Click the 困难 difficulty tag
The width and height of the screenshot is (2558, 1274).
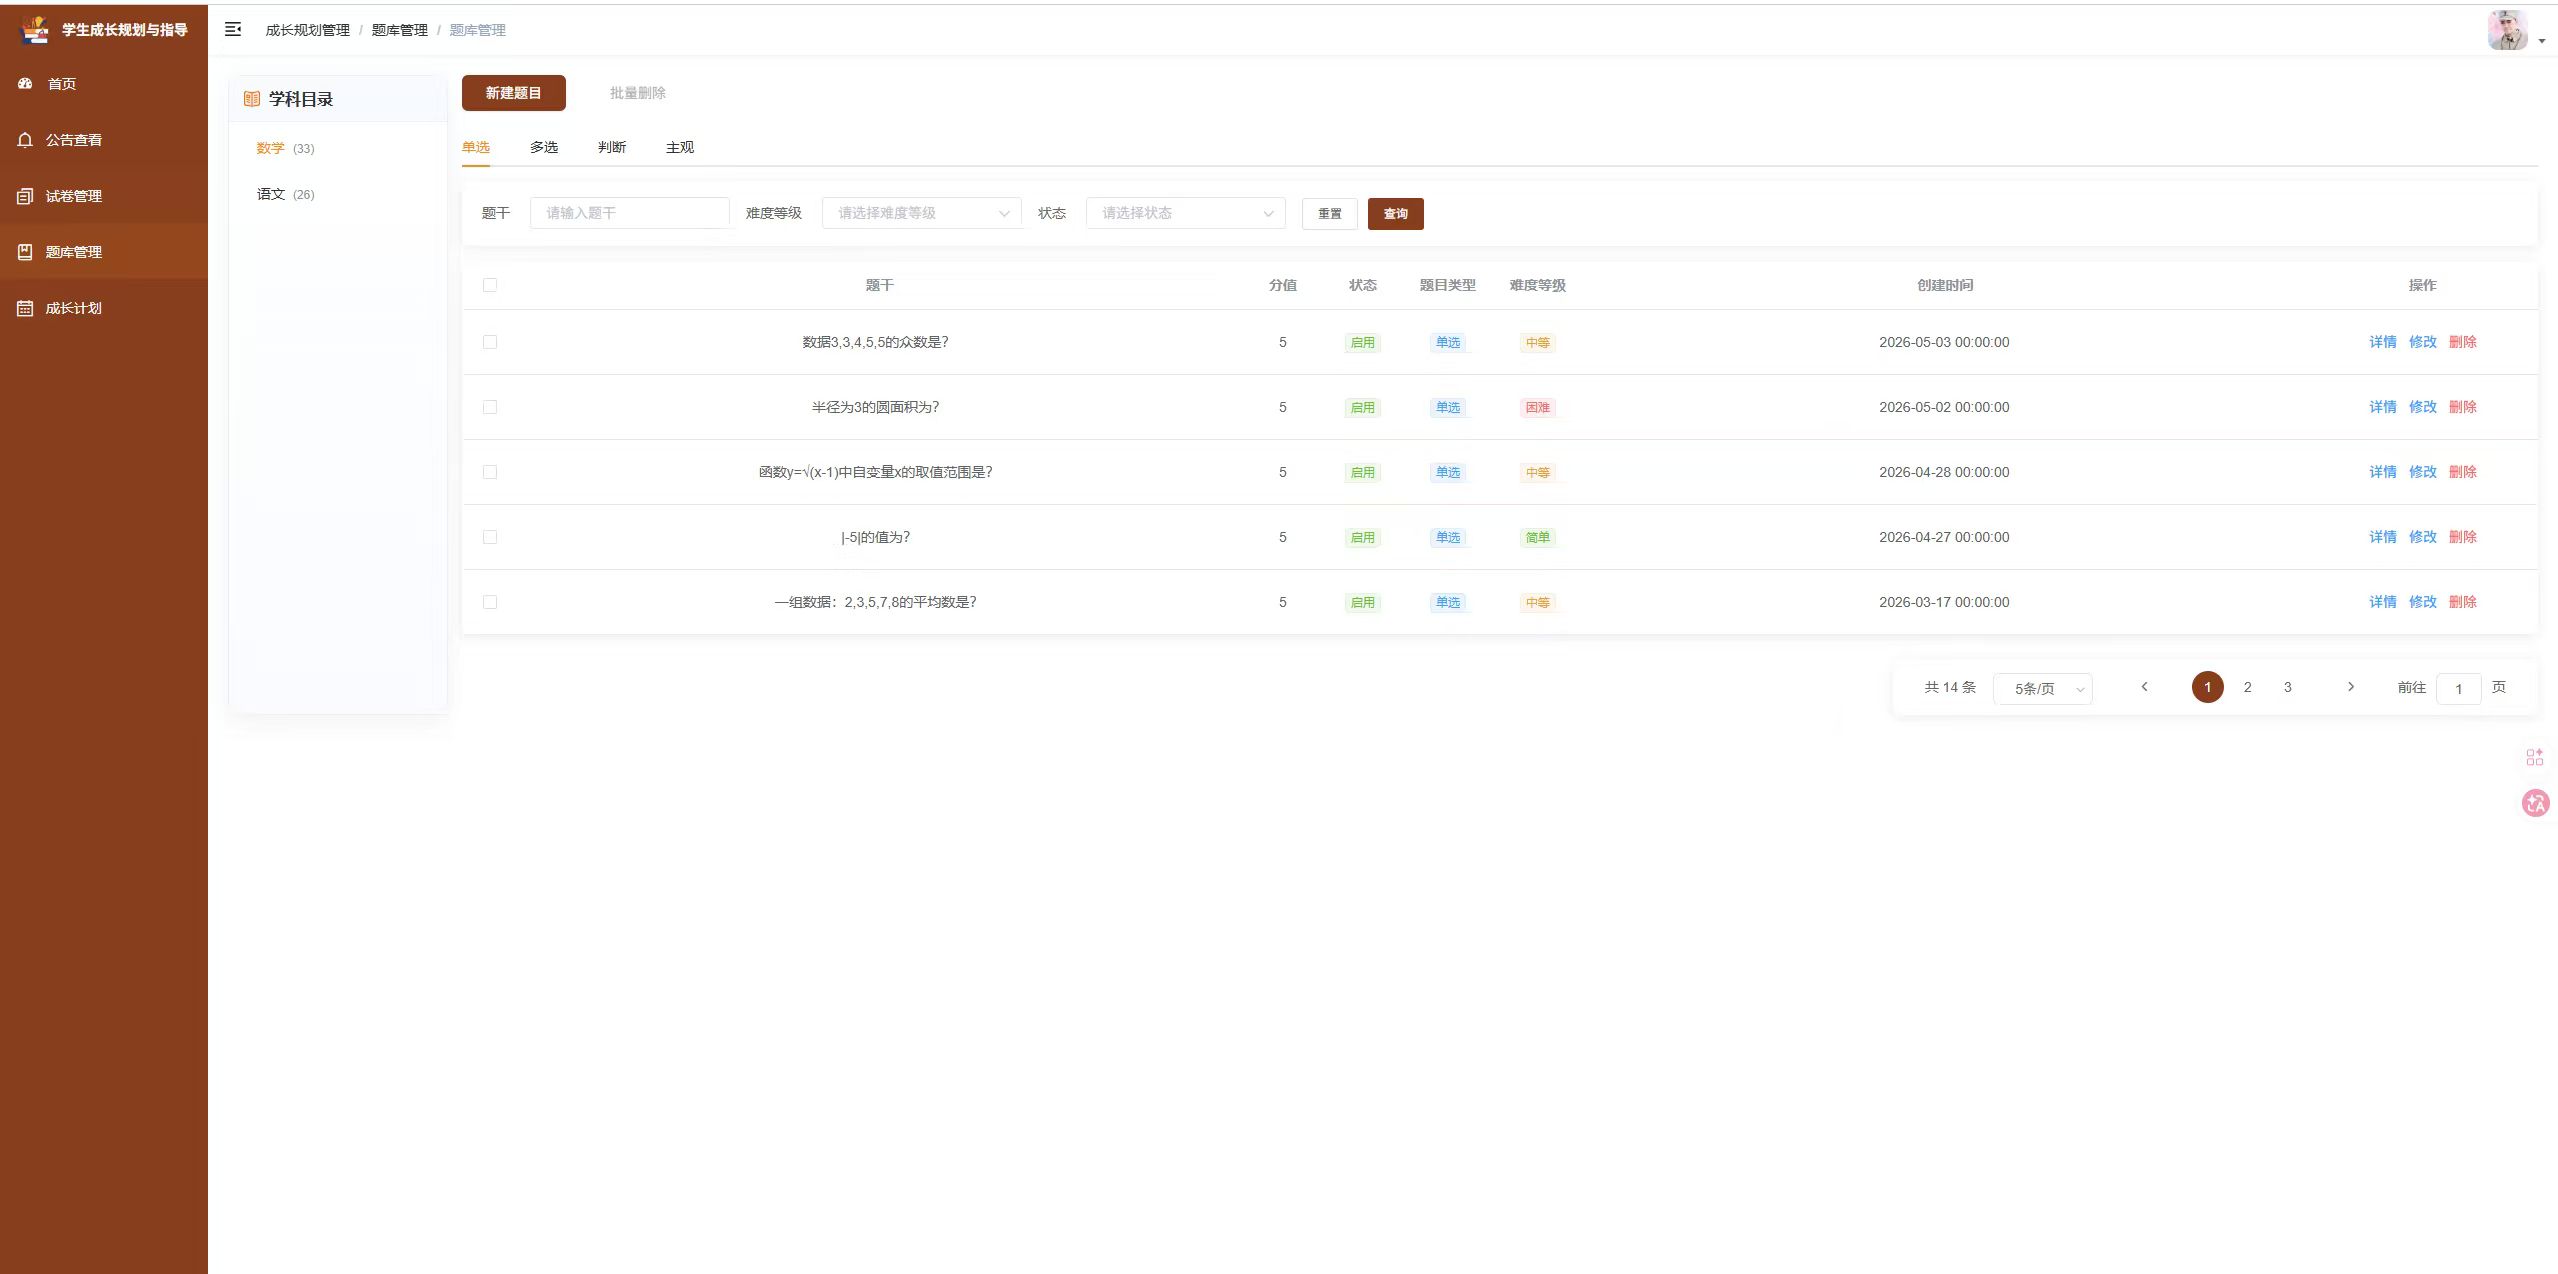1538,408
